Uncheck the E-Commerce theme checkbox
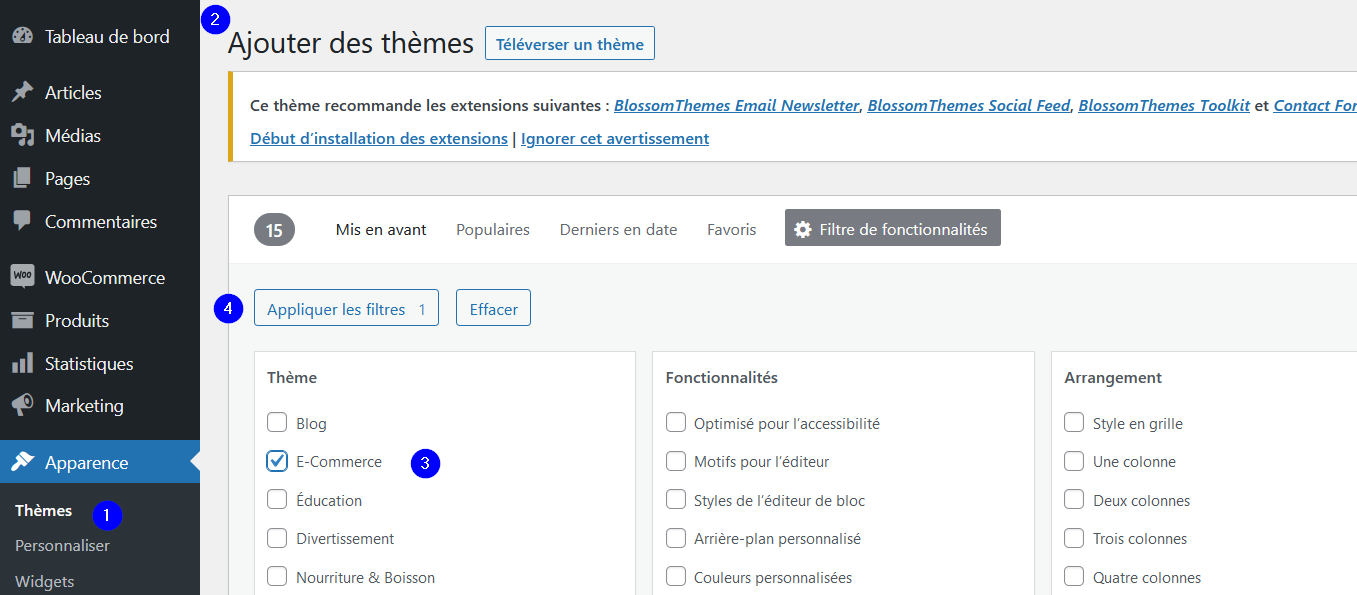 [x=277, y=461]
